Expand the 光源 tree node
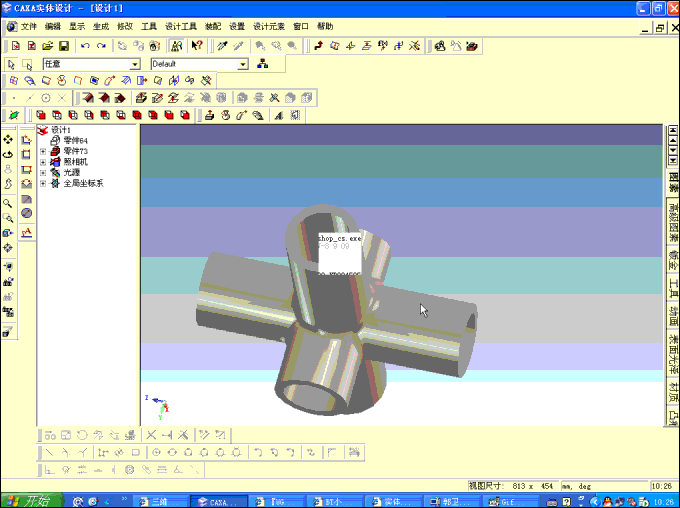 click(43, 173)
